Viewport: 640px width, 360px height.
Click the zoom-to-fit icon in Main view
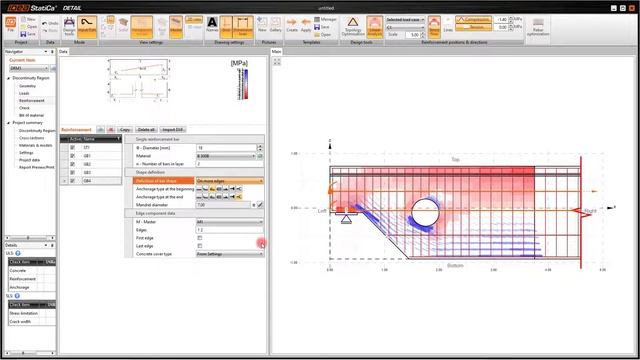277,62
